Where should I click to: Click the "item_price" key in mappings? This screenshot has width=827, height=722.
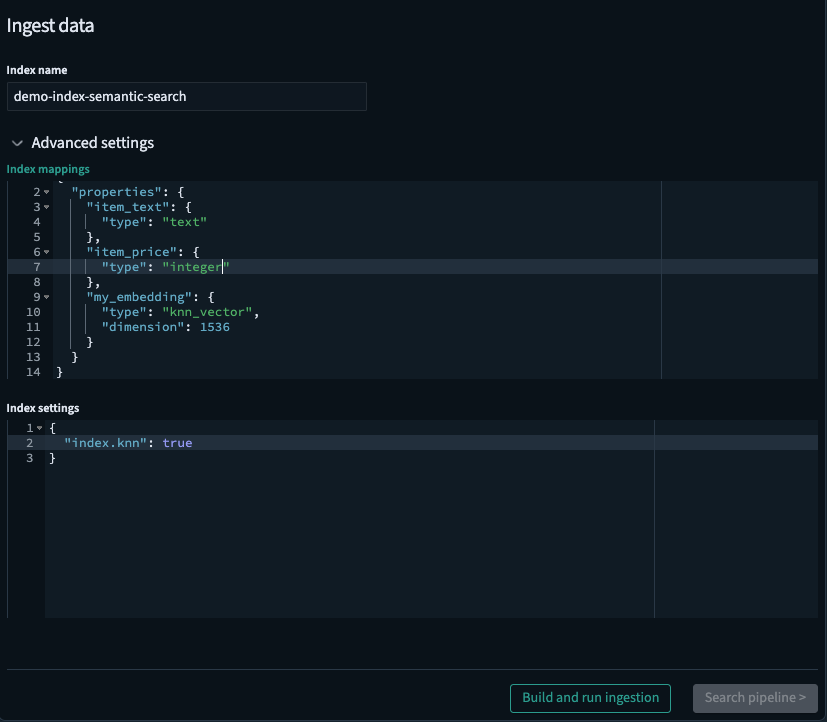pyautogui.click(x=132, y=252)
